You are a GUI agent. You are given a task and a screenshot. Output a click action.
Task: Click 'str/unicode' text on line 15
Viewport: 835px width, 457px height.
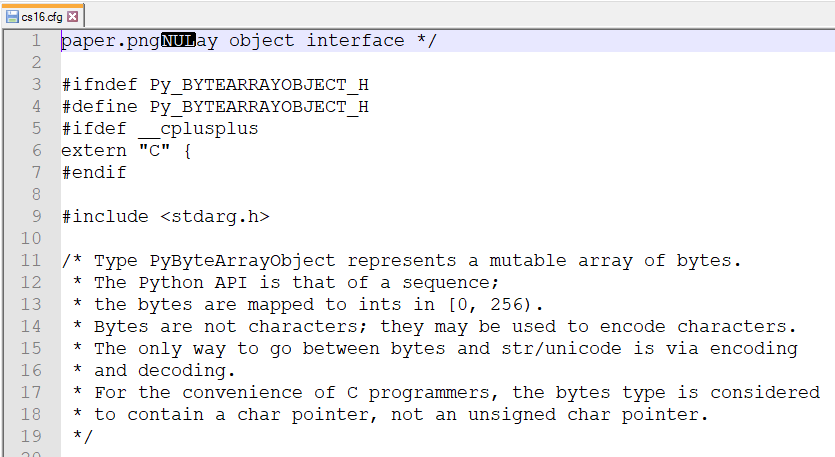tap(561, 348)
